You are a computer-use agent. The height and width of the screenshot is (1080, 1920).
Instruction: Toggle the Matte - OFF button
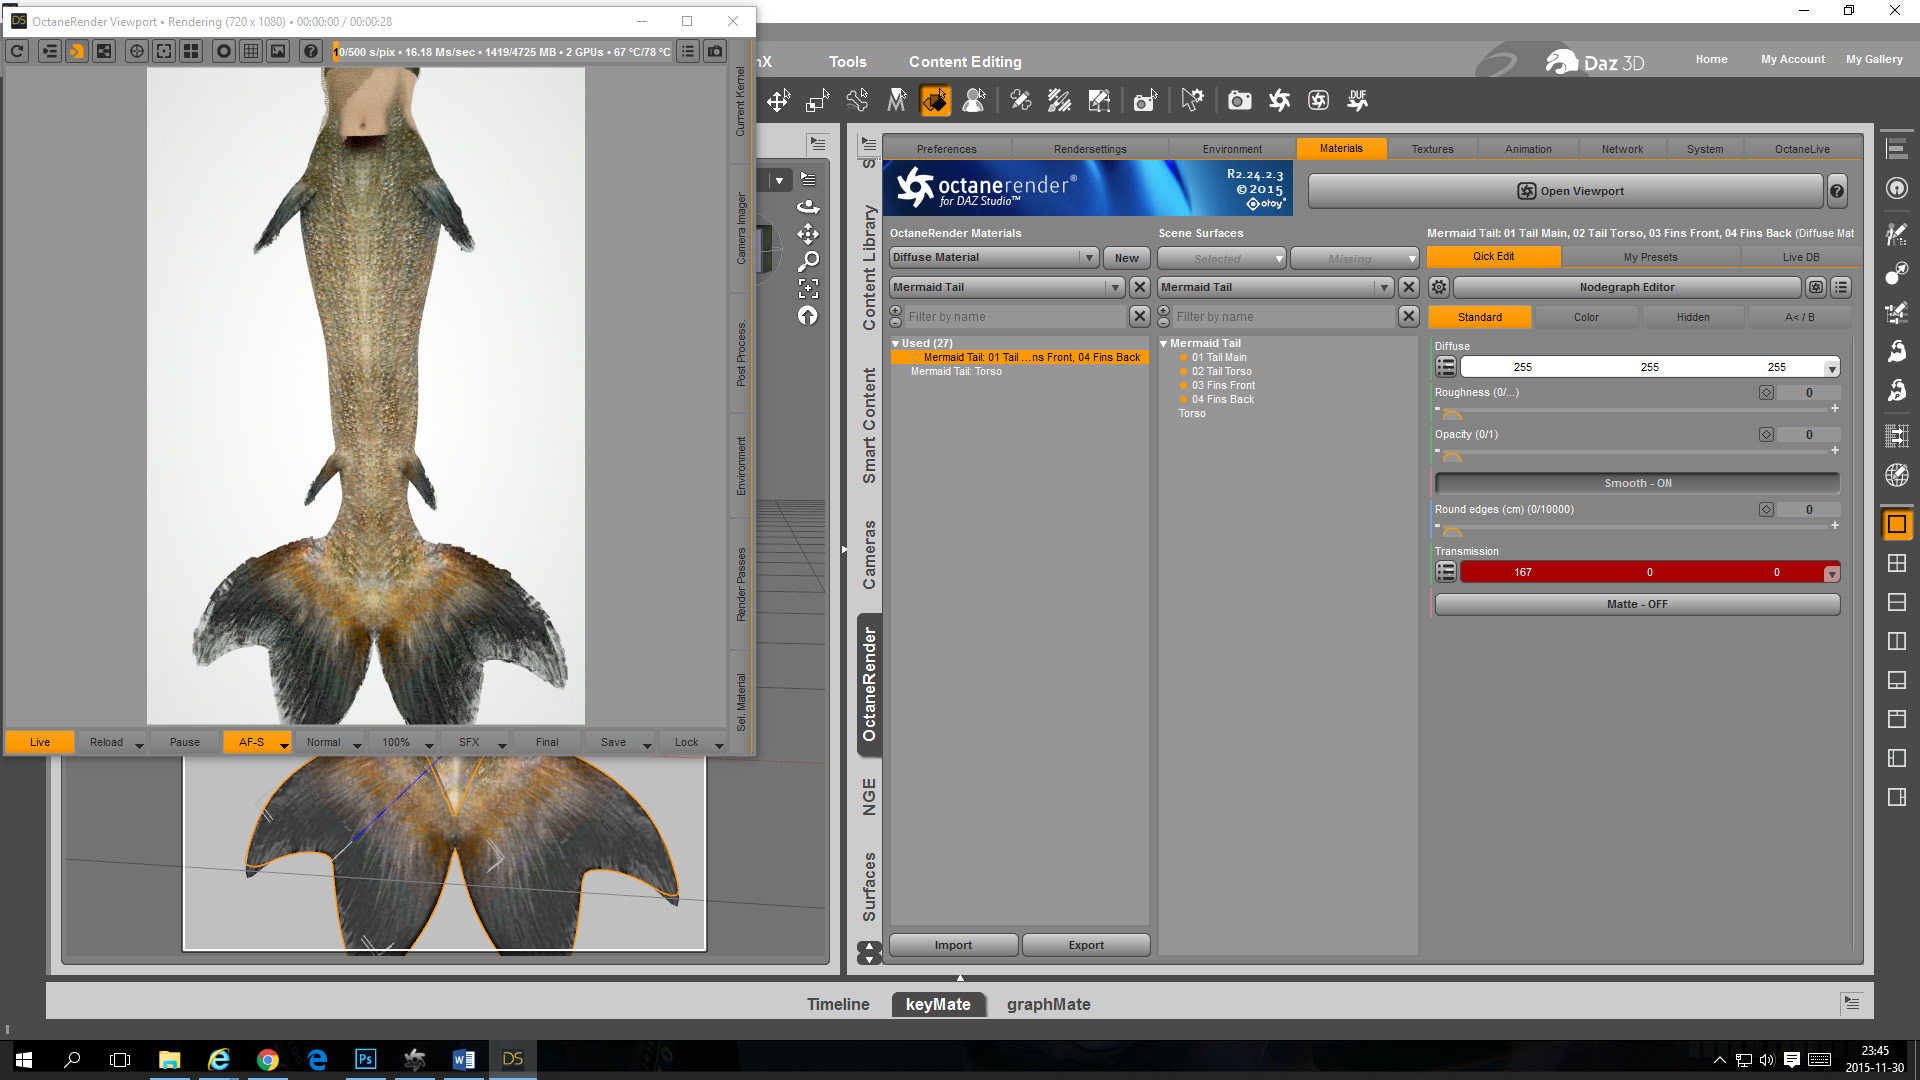coord(1637,604)
